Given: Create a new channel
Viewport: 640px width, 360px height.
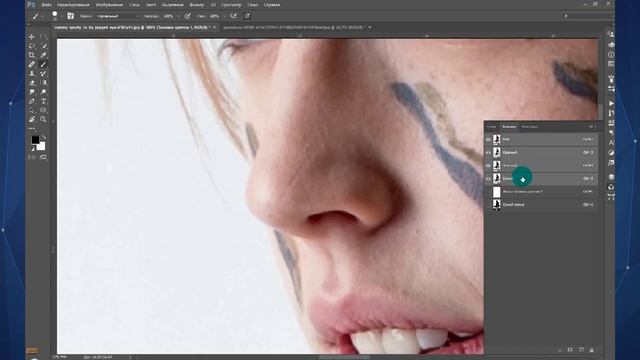Looking at the screenshot, I should click(x=581, y=350).
